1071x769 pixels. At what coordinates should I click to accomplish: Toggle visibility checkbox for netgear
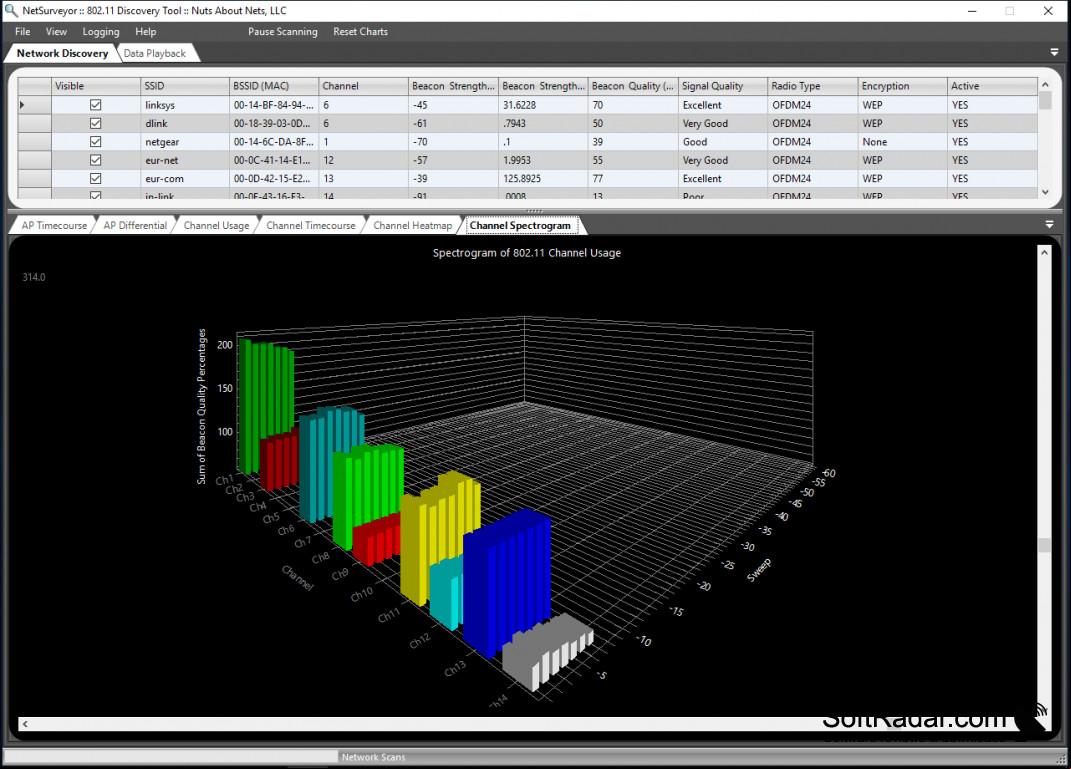pyautogui.click(x=96, y=141)
